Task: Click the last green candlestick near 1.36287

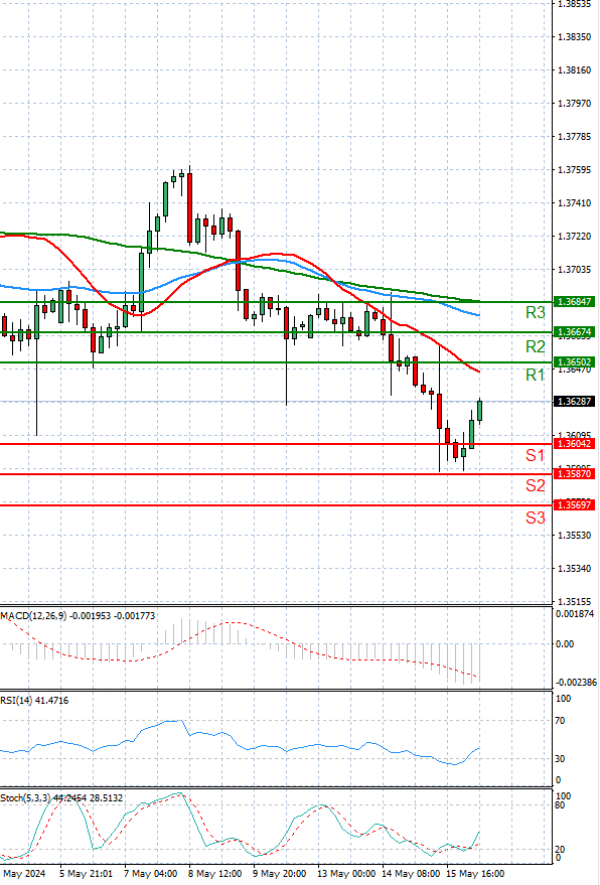Action: click(480, 410)
